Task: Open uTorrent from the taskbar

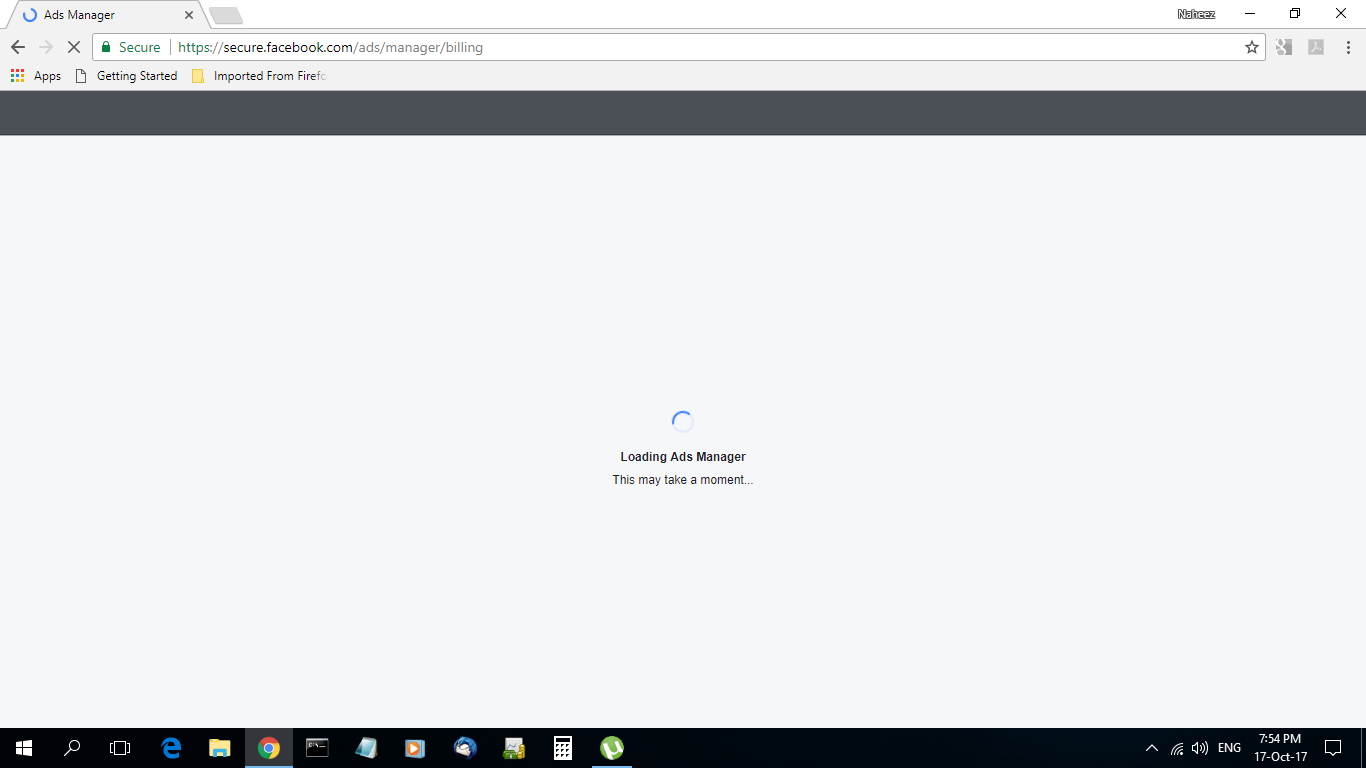Action: coord(612,748)
